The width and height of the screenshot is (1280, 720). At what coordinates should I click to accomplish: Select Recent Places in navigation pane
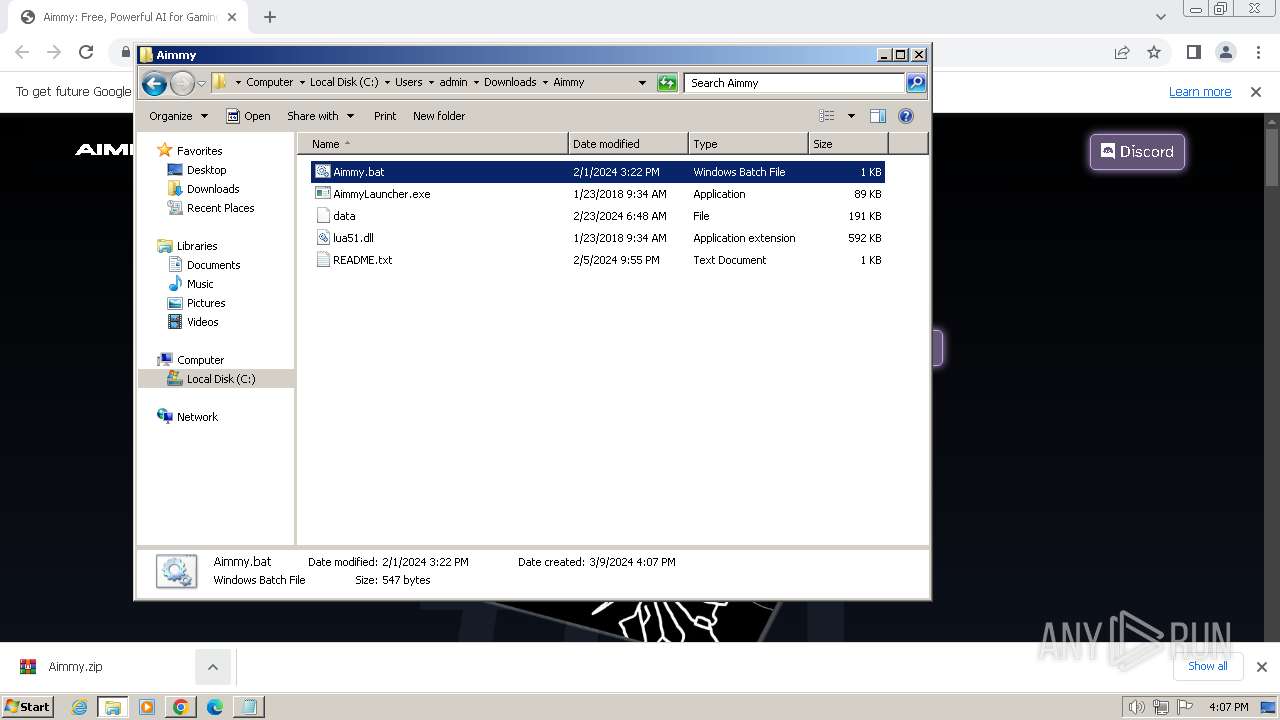[220, 208]
